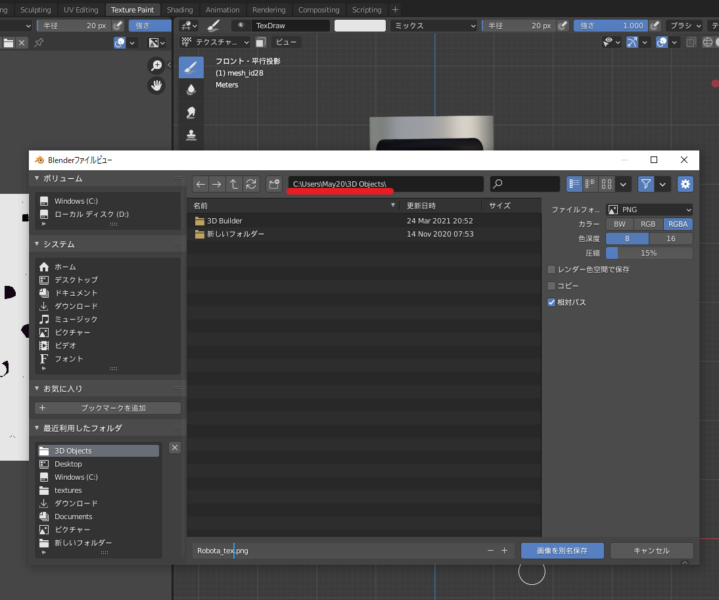Select Soften tool in viewport toolbar
This screenshot has width=719, height=600.
pyautogui.click(x=191, y=89)
